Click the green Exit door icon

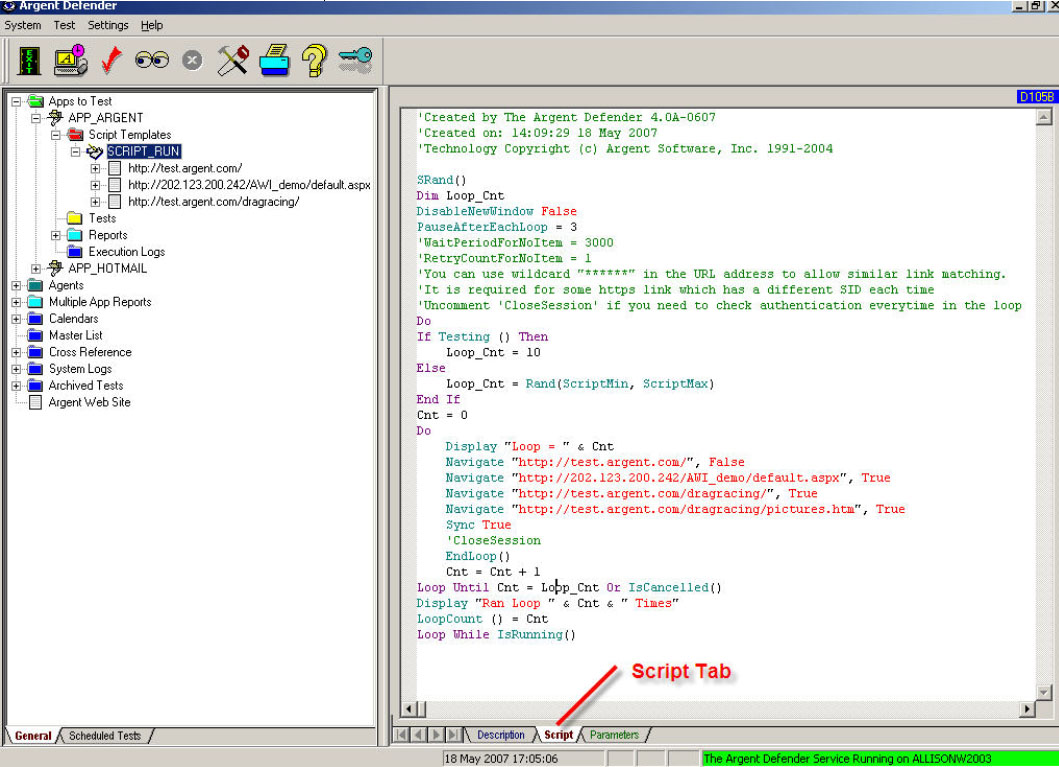tap(29, 61)
